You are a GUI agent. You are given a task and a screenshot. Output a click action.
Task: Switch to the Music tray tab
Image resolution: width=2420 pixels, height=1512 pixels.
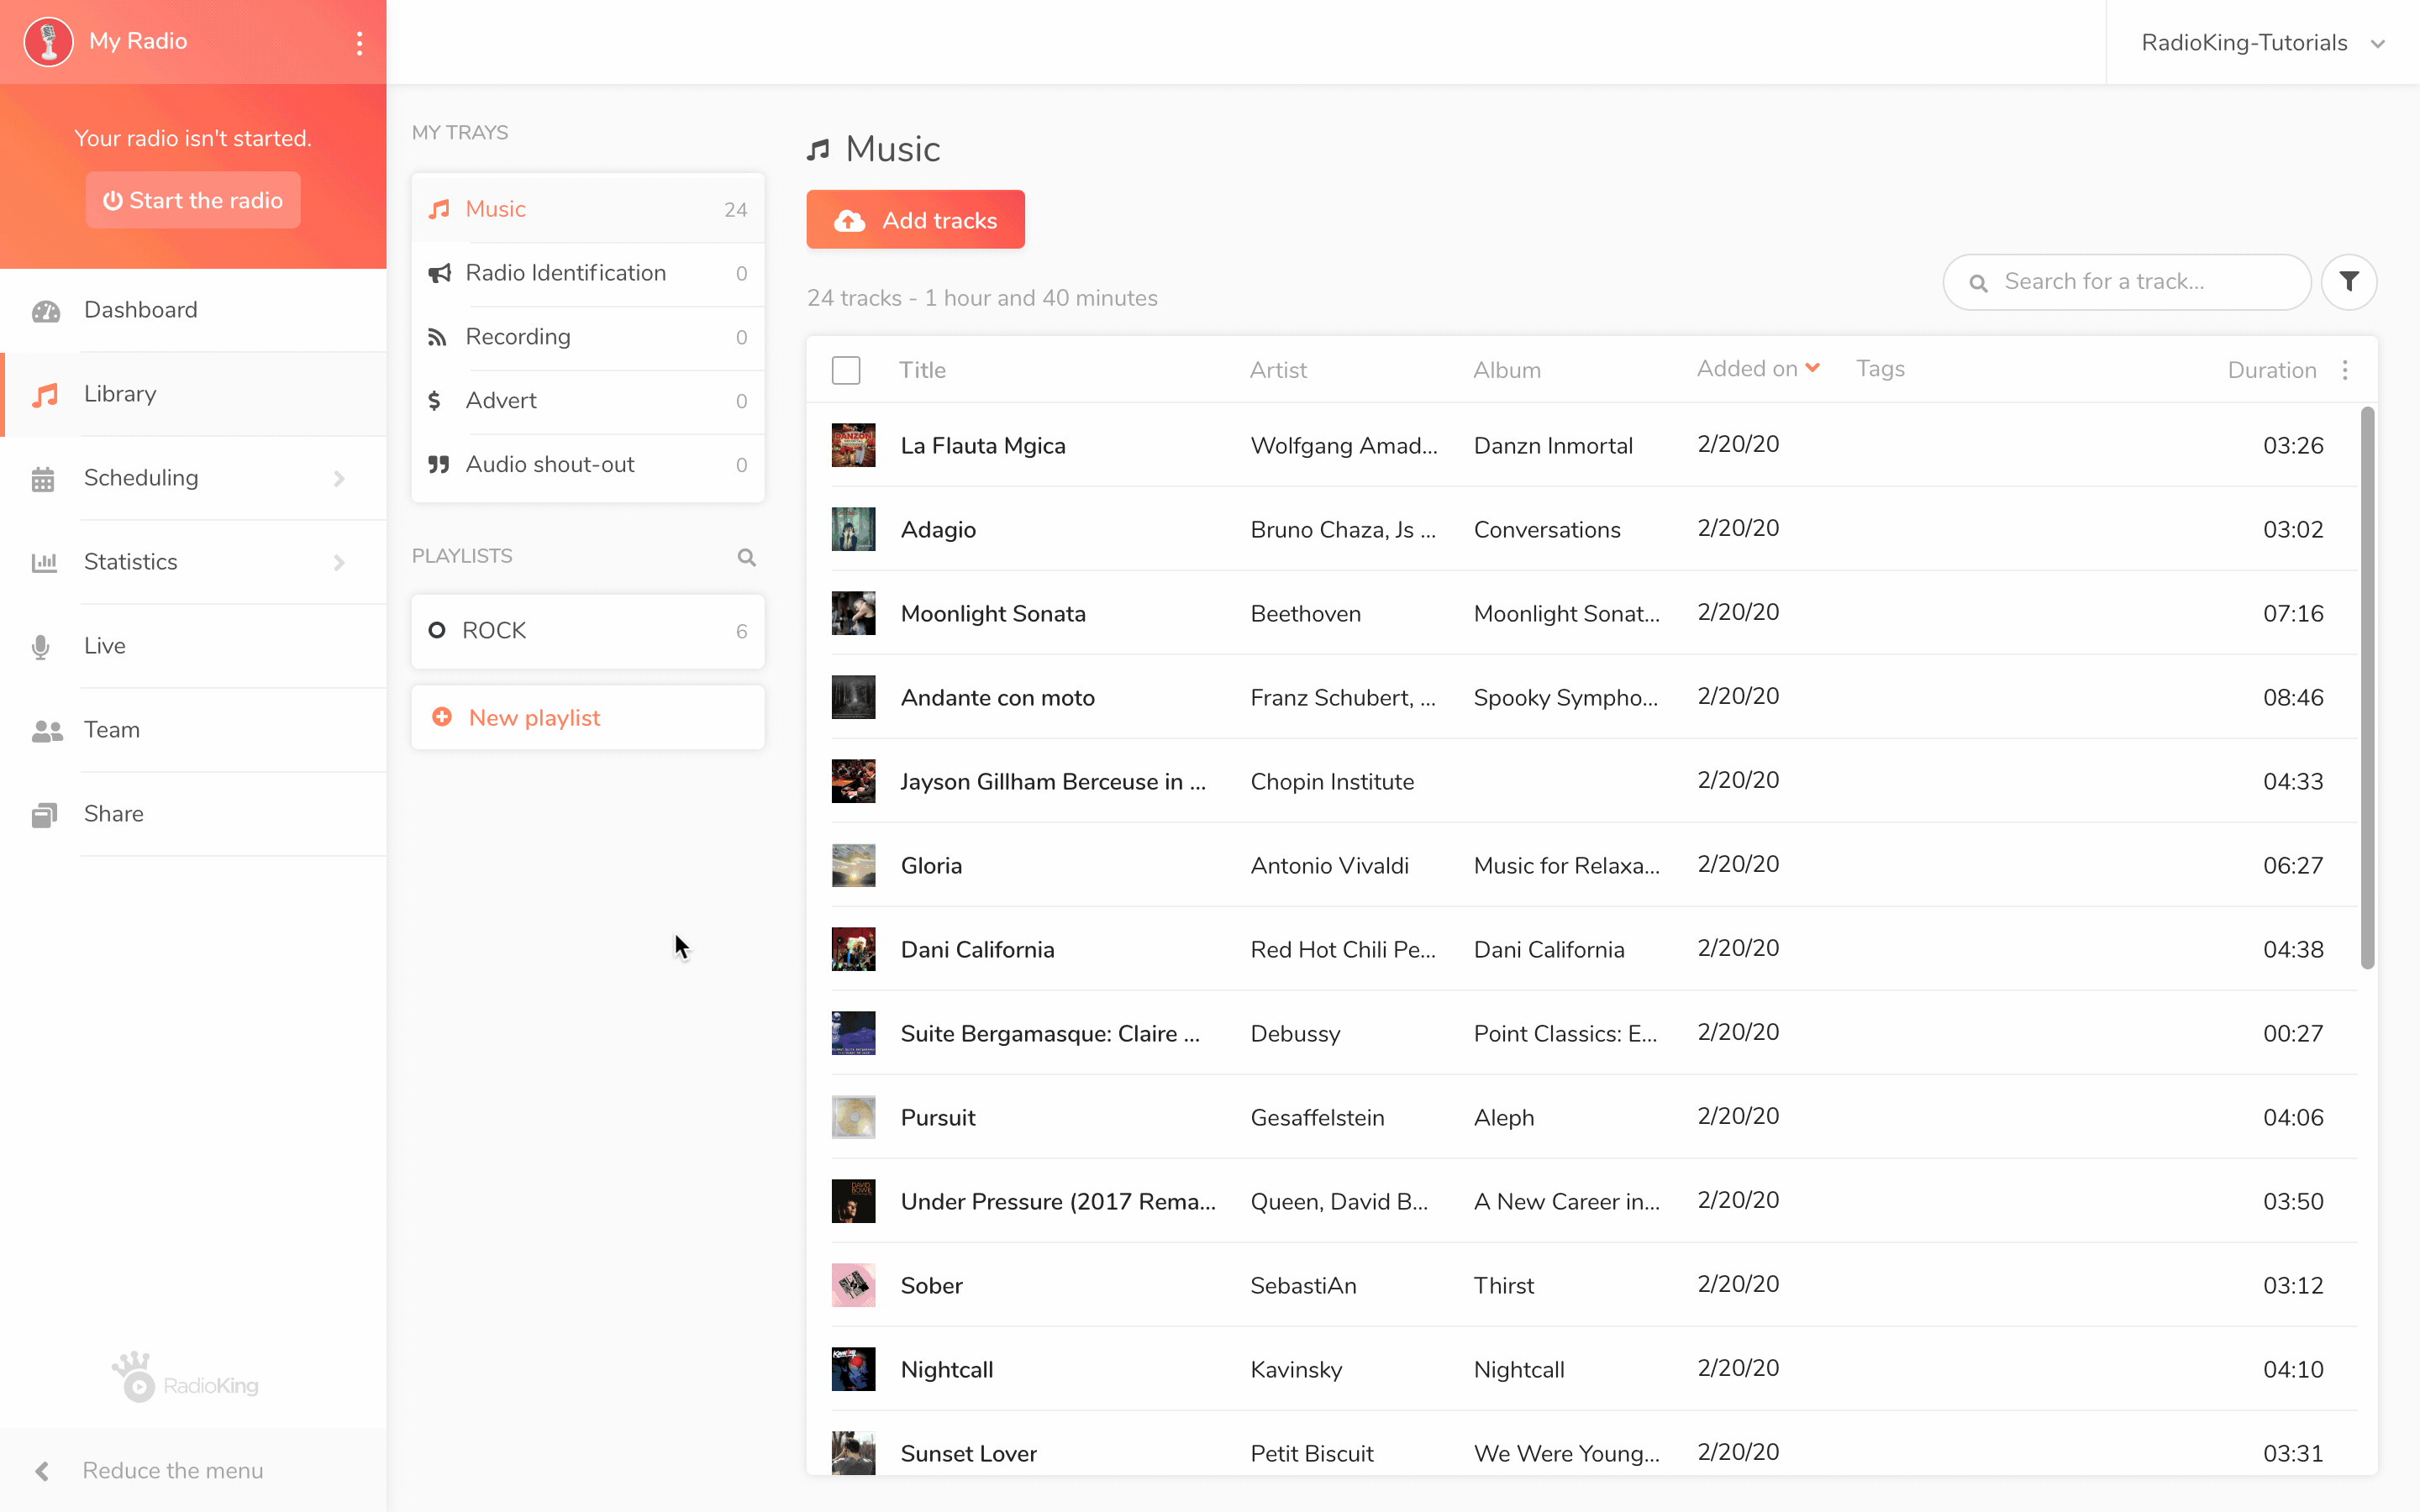coord(495,208)
